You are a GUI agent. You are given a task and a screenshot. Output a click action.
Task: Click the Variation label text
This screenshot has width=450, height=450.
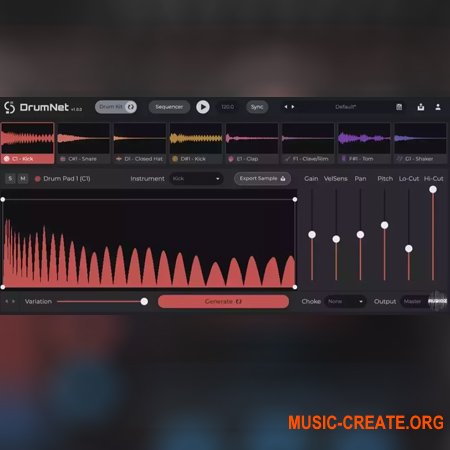[x=38, y=301]
